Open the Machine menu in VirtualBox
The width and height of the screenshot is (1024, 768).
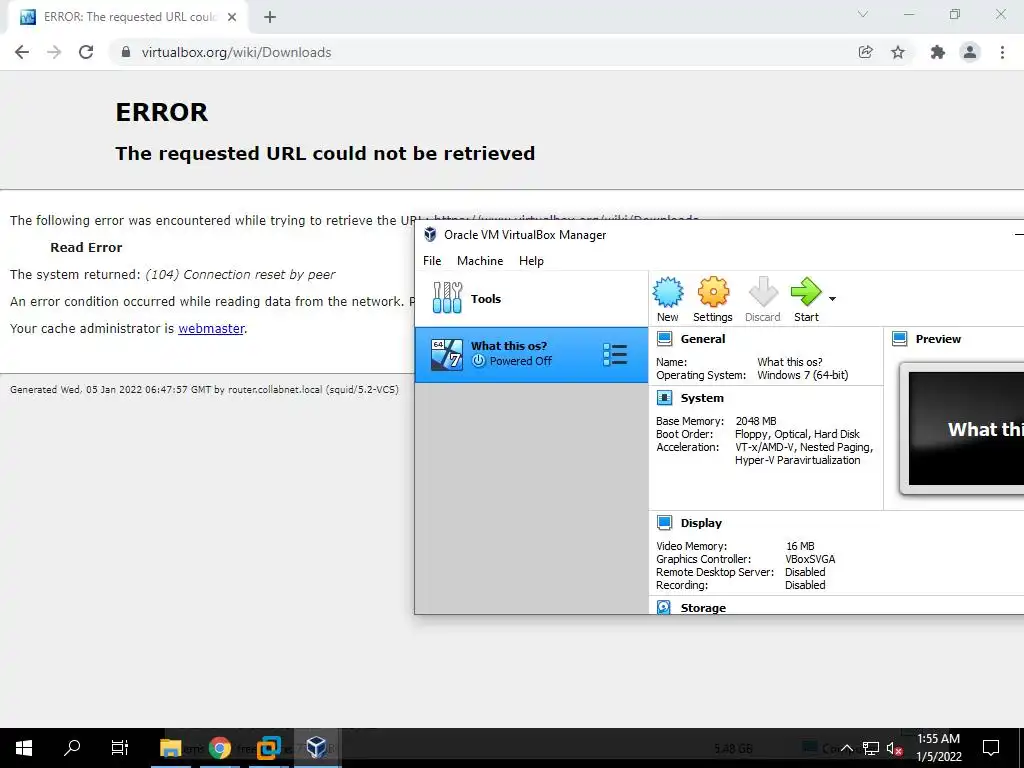tap(480, 261)
